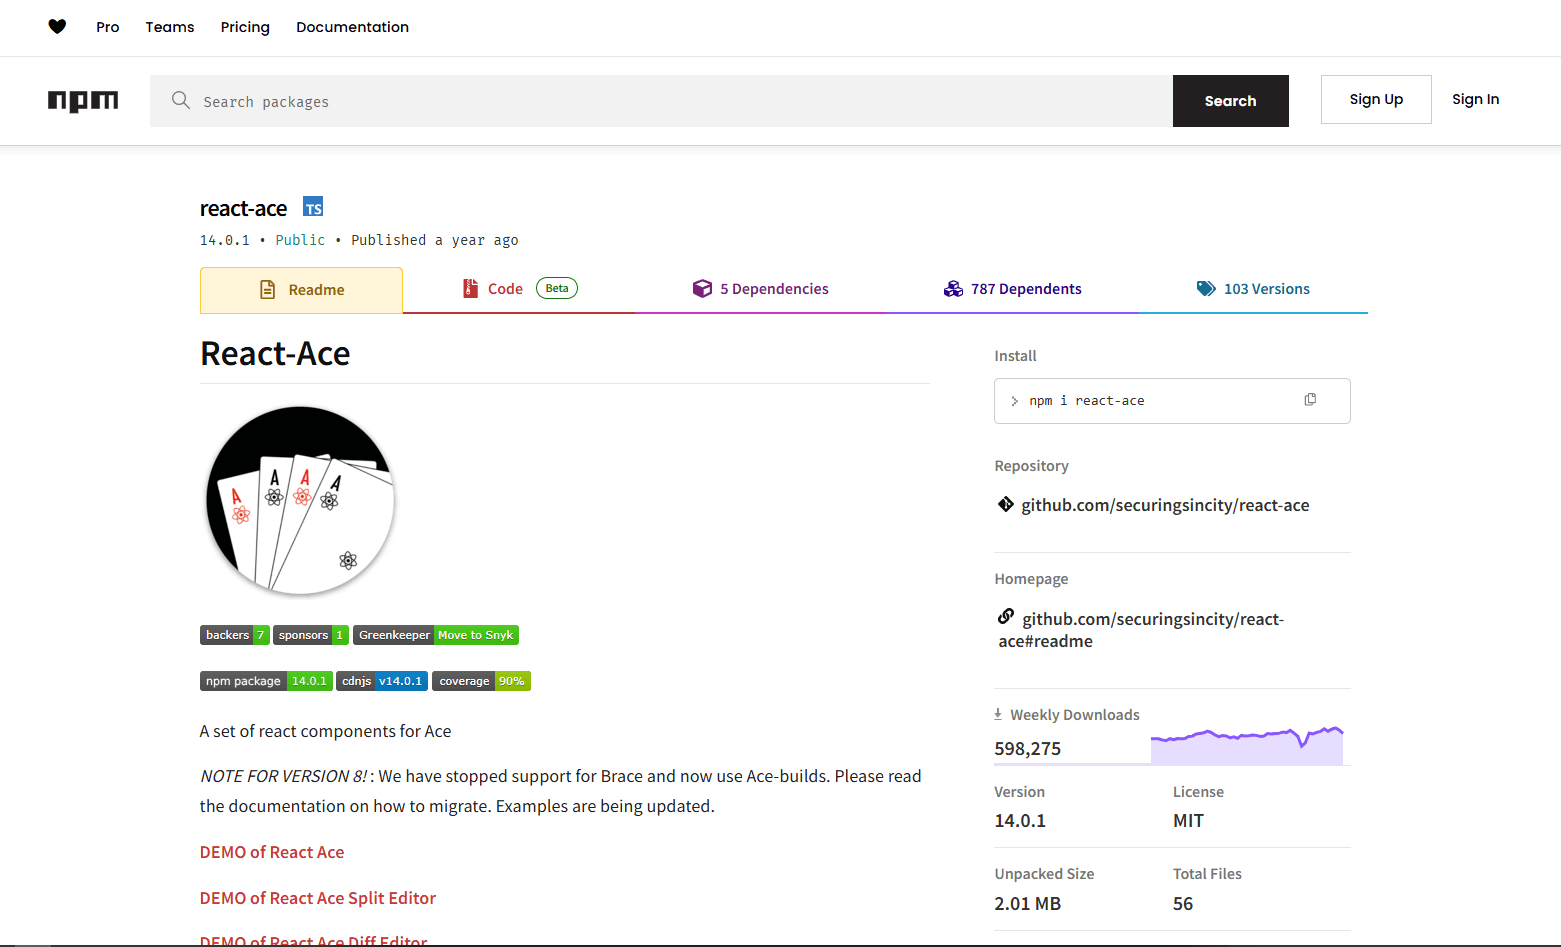The width and height of the screenshot is (1561, 947).
Task: Select the Readme tab
Action: (x=301, y=289)
